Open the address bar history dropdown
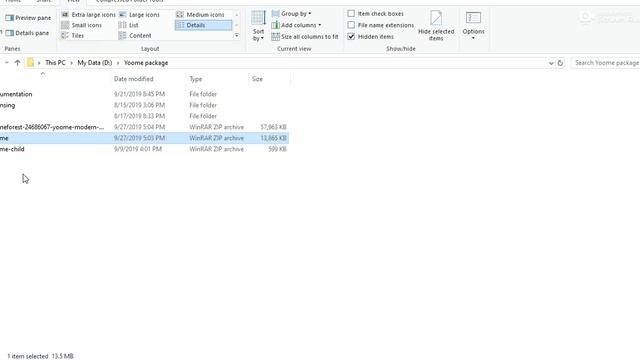The image size is (640, 360). coord(551,63)
